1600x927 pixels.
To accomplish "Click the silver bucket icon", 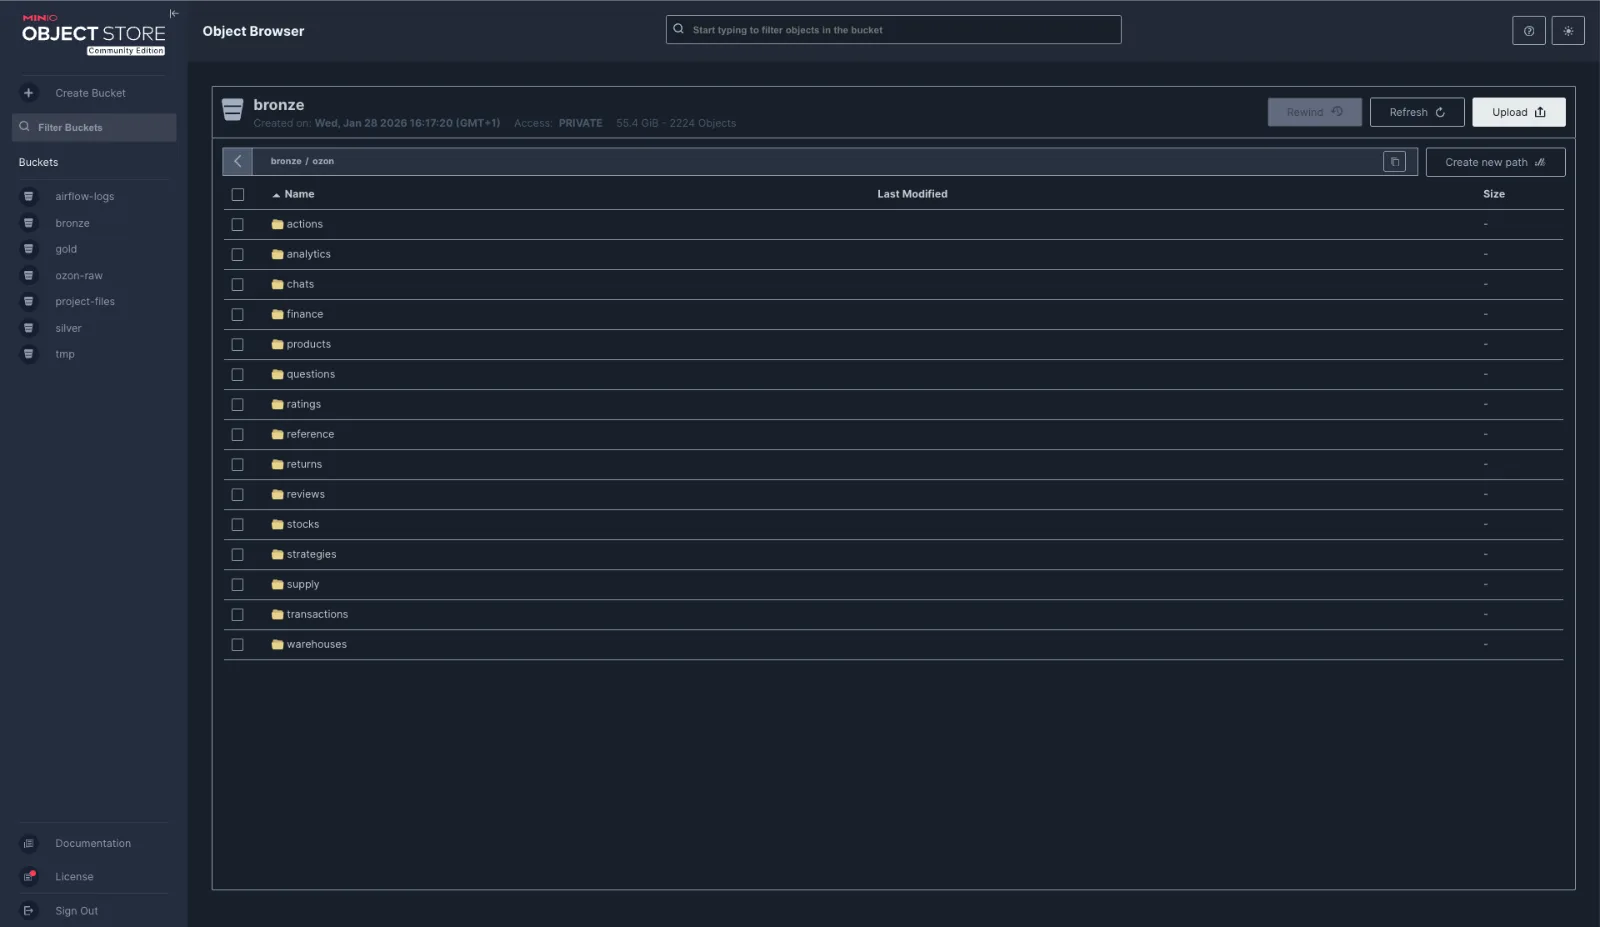I will [x=28, y=328].
